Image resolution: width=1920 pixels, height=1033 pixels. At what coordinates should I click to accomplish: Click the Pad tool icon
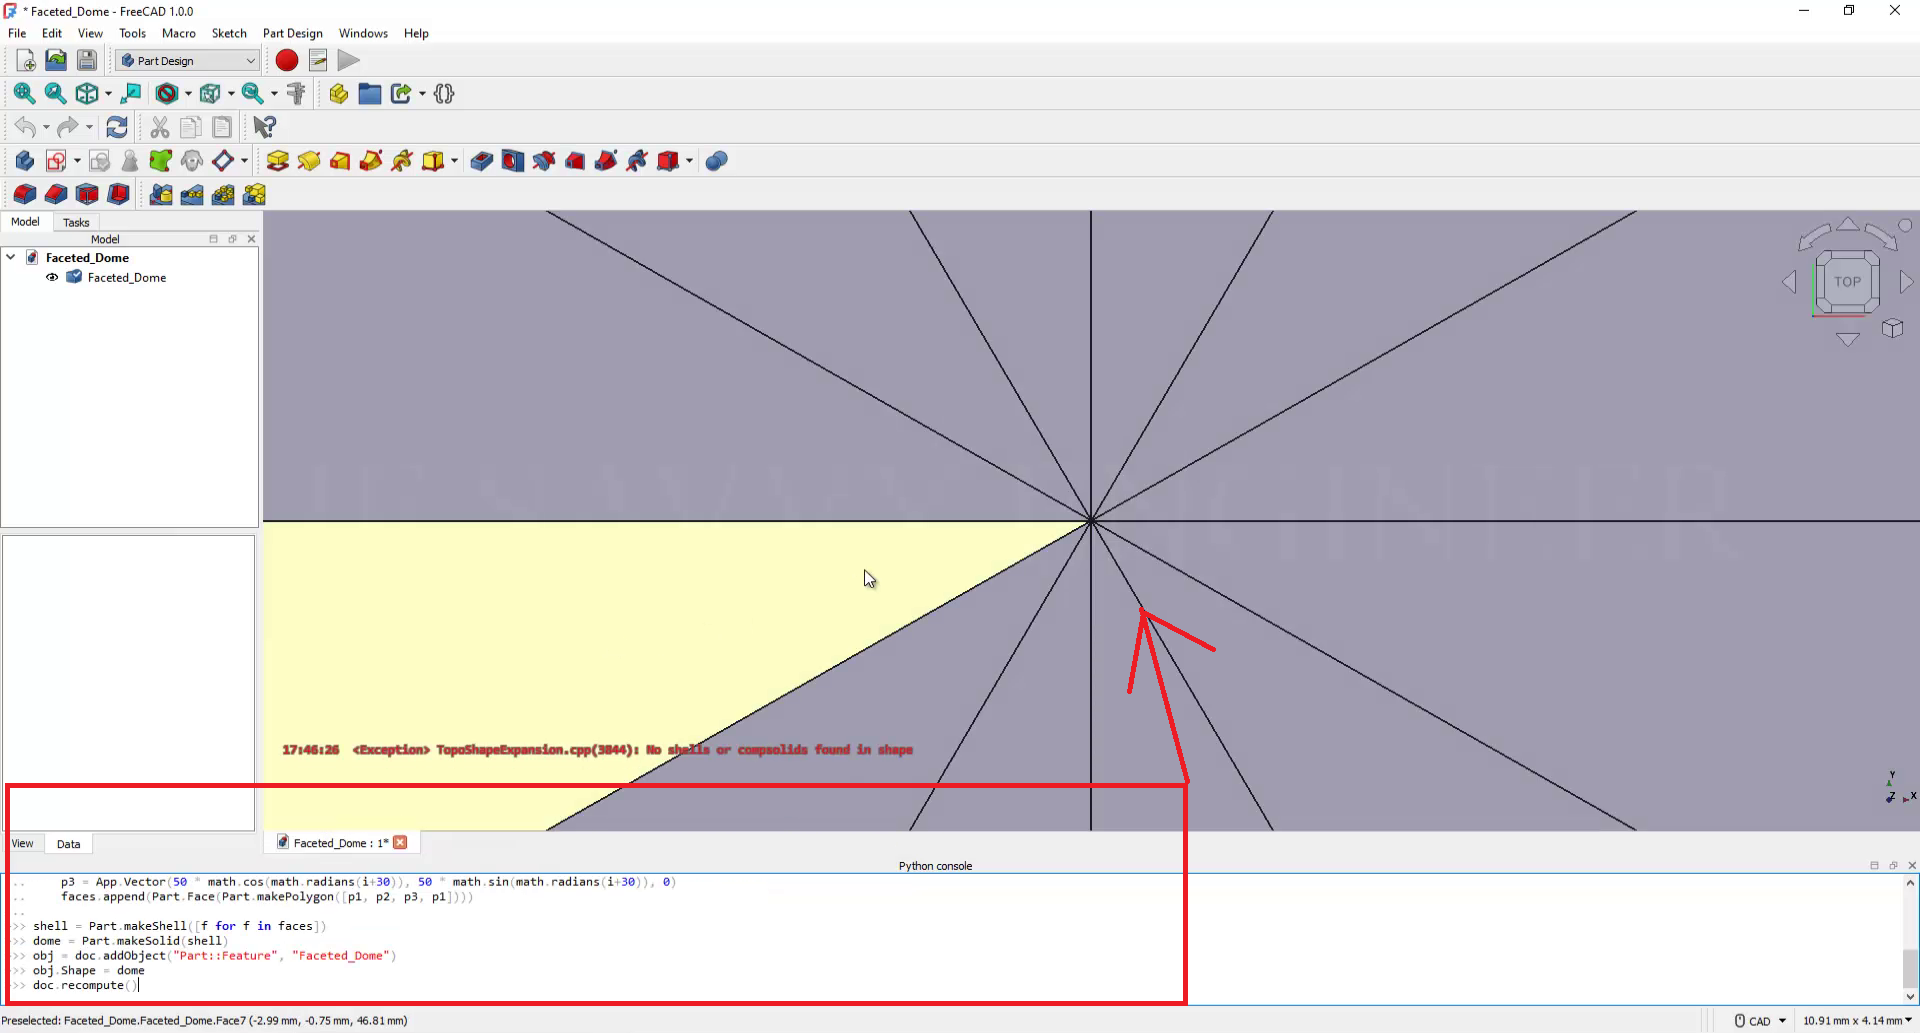click(x=278, y=161)
